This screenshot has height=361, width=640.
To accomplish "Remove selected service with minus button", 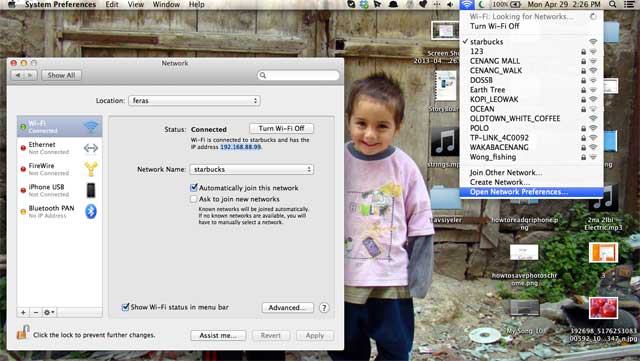I will point(36,312).
